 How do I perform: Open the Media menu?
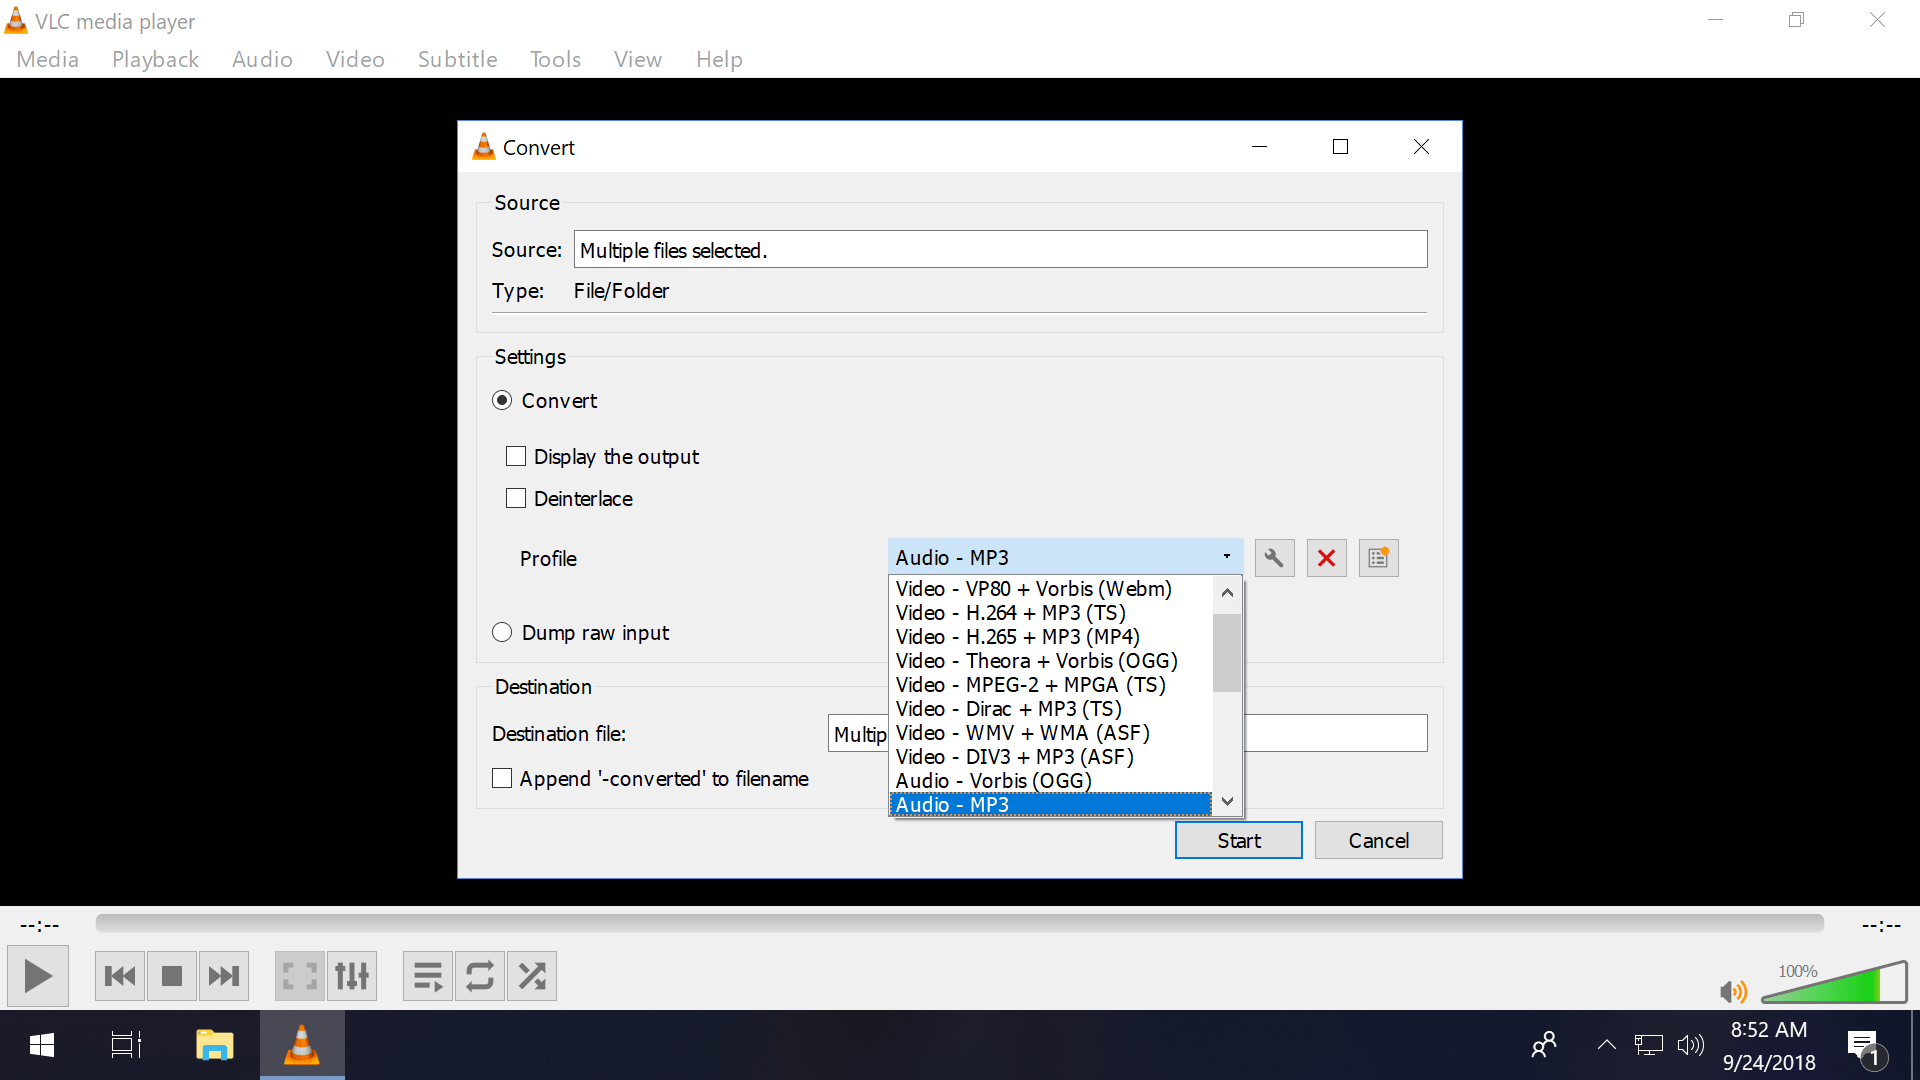point(47,59)
